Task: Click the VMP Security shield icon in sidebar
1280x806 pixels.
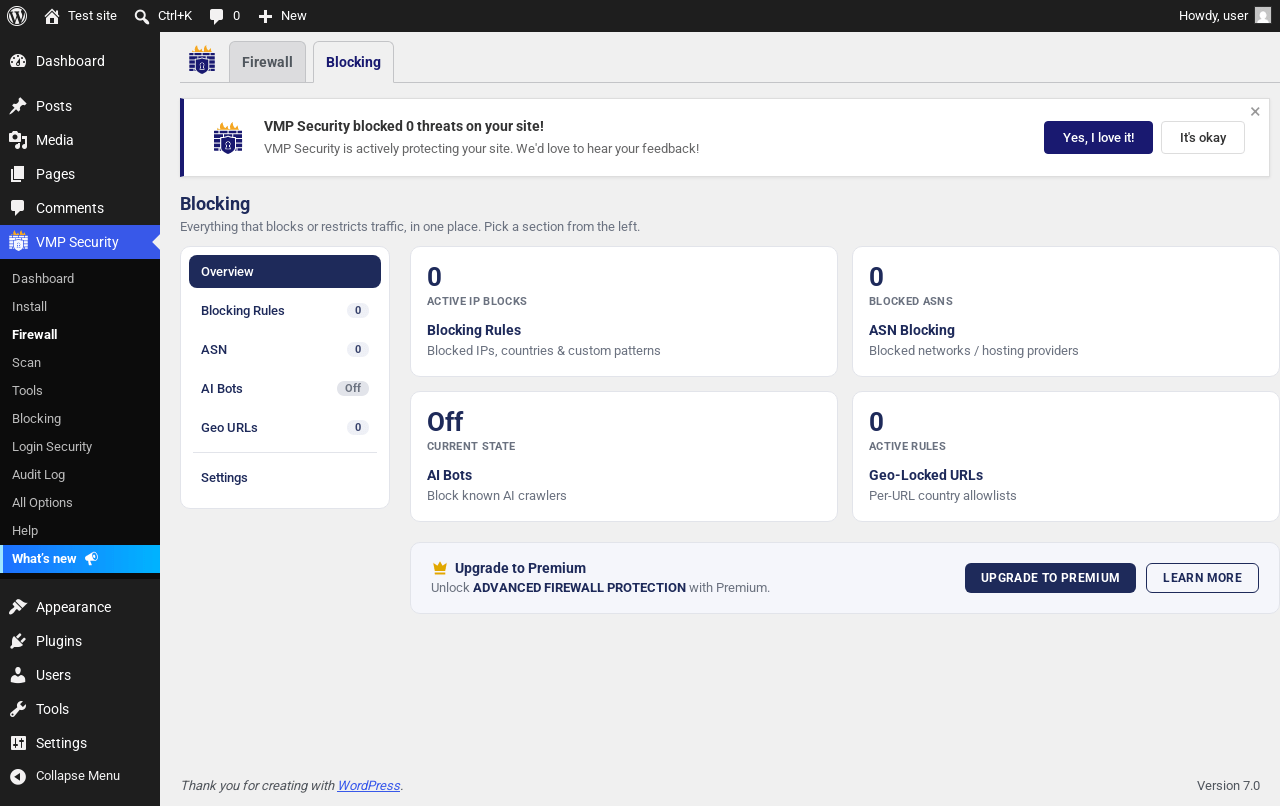Action: point(18,241)
